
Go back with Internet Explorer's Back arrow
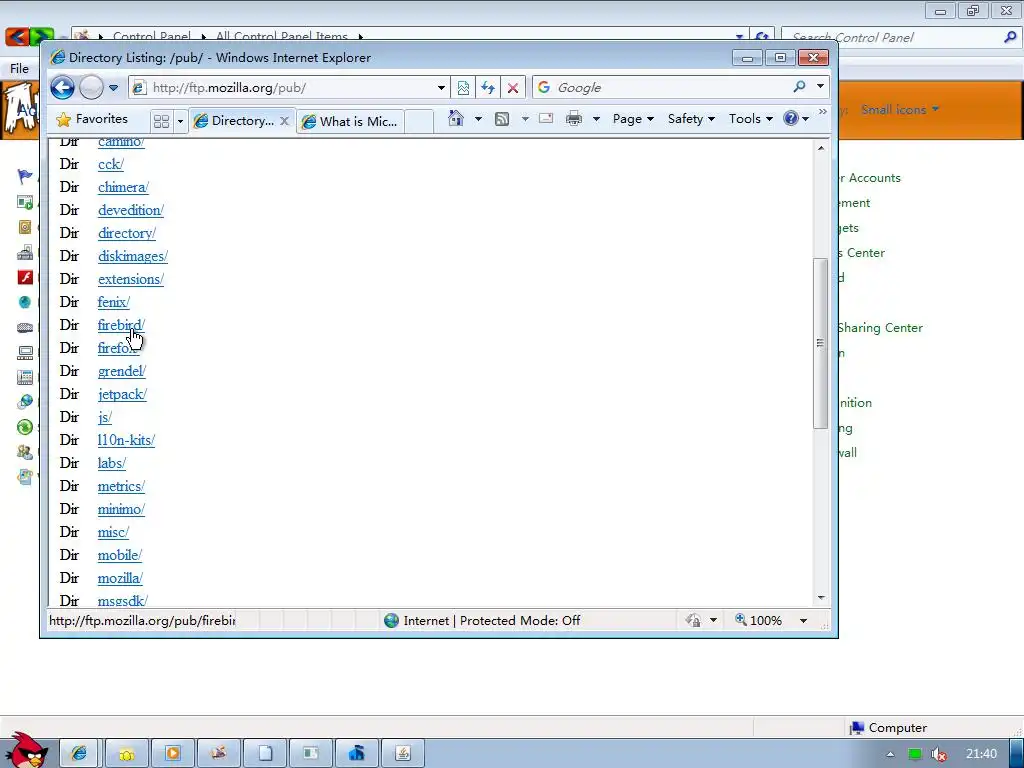click(x=62, y=88)
